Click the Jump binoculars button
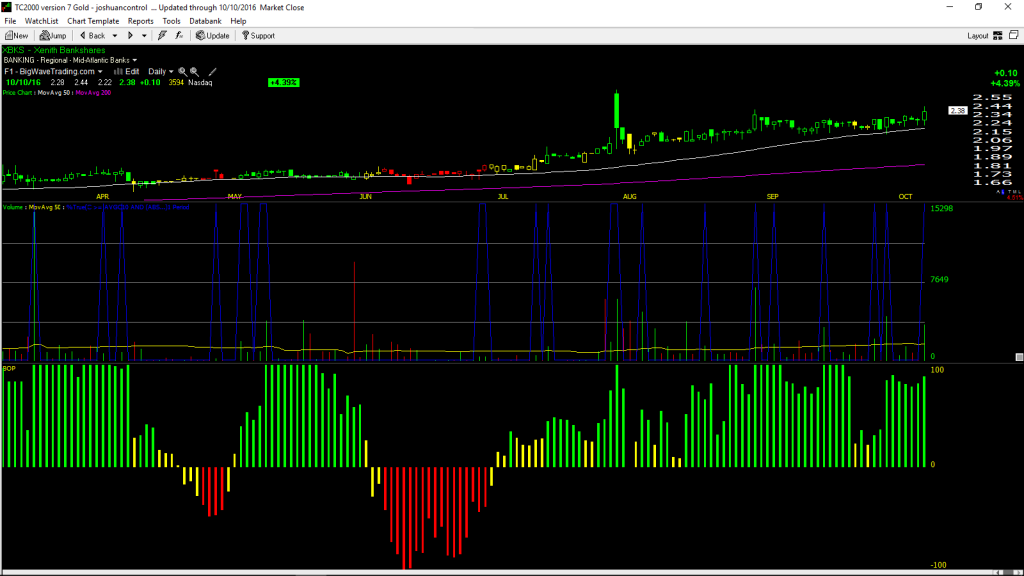Screen dimensions: 1024x576 click(53, 36)
